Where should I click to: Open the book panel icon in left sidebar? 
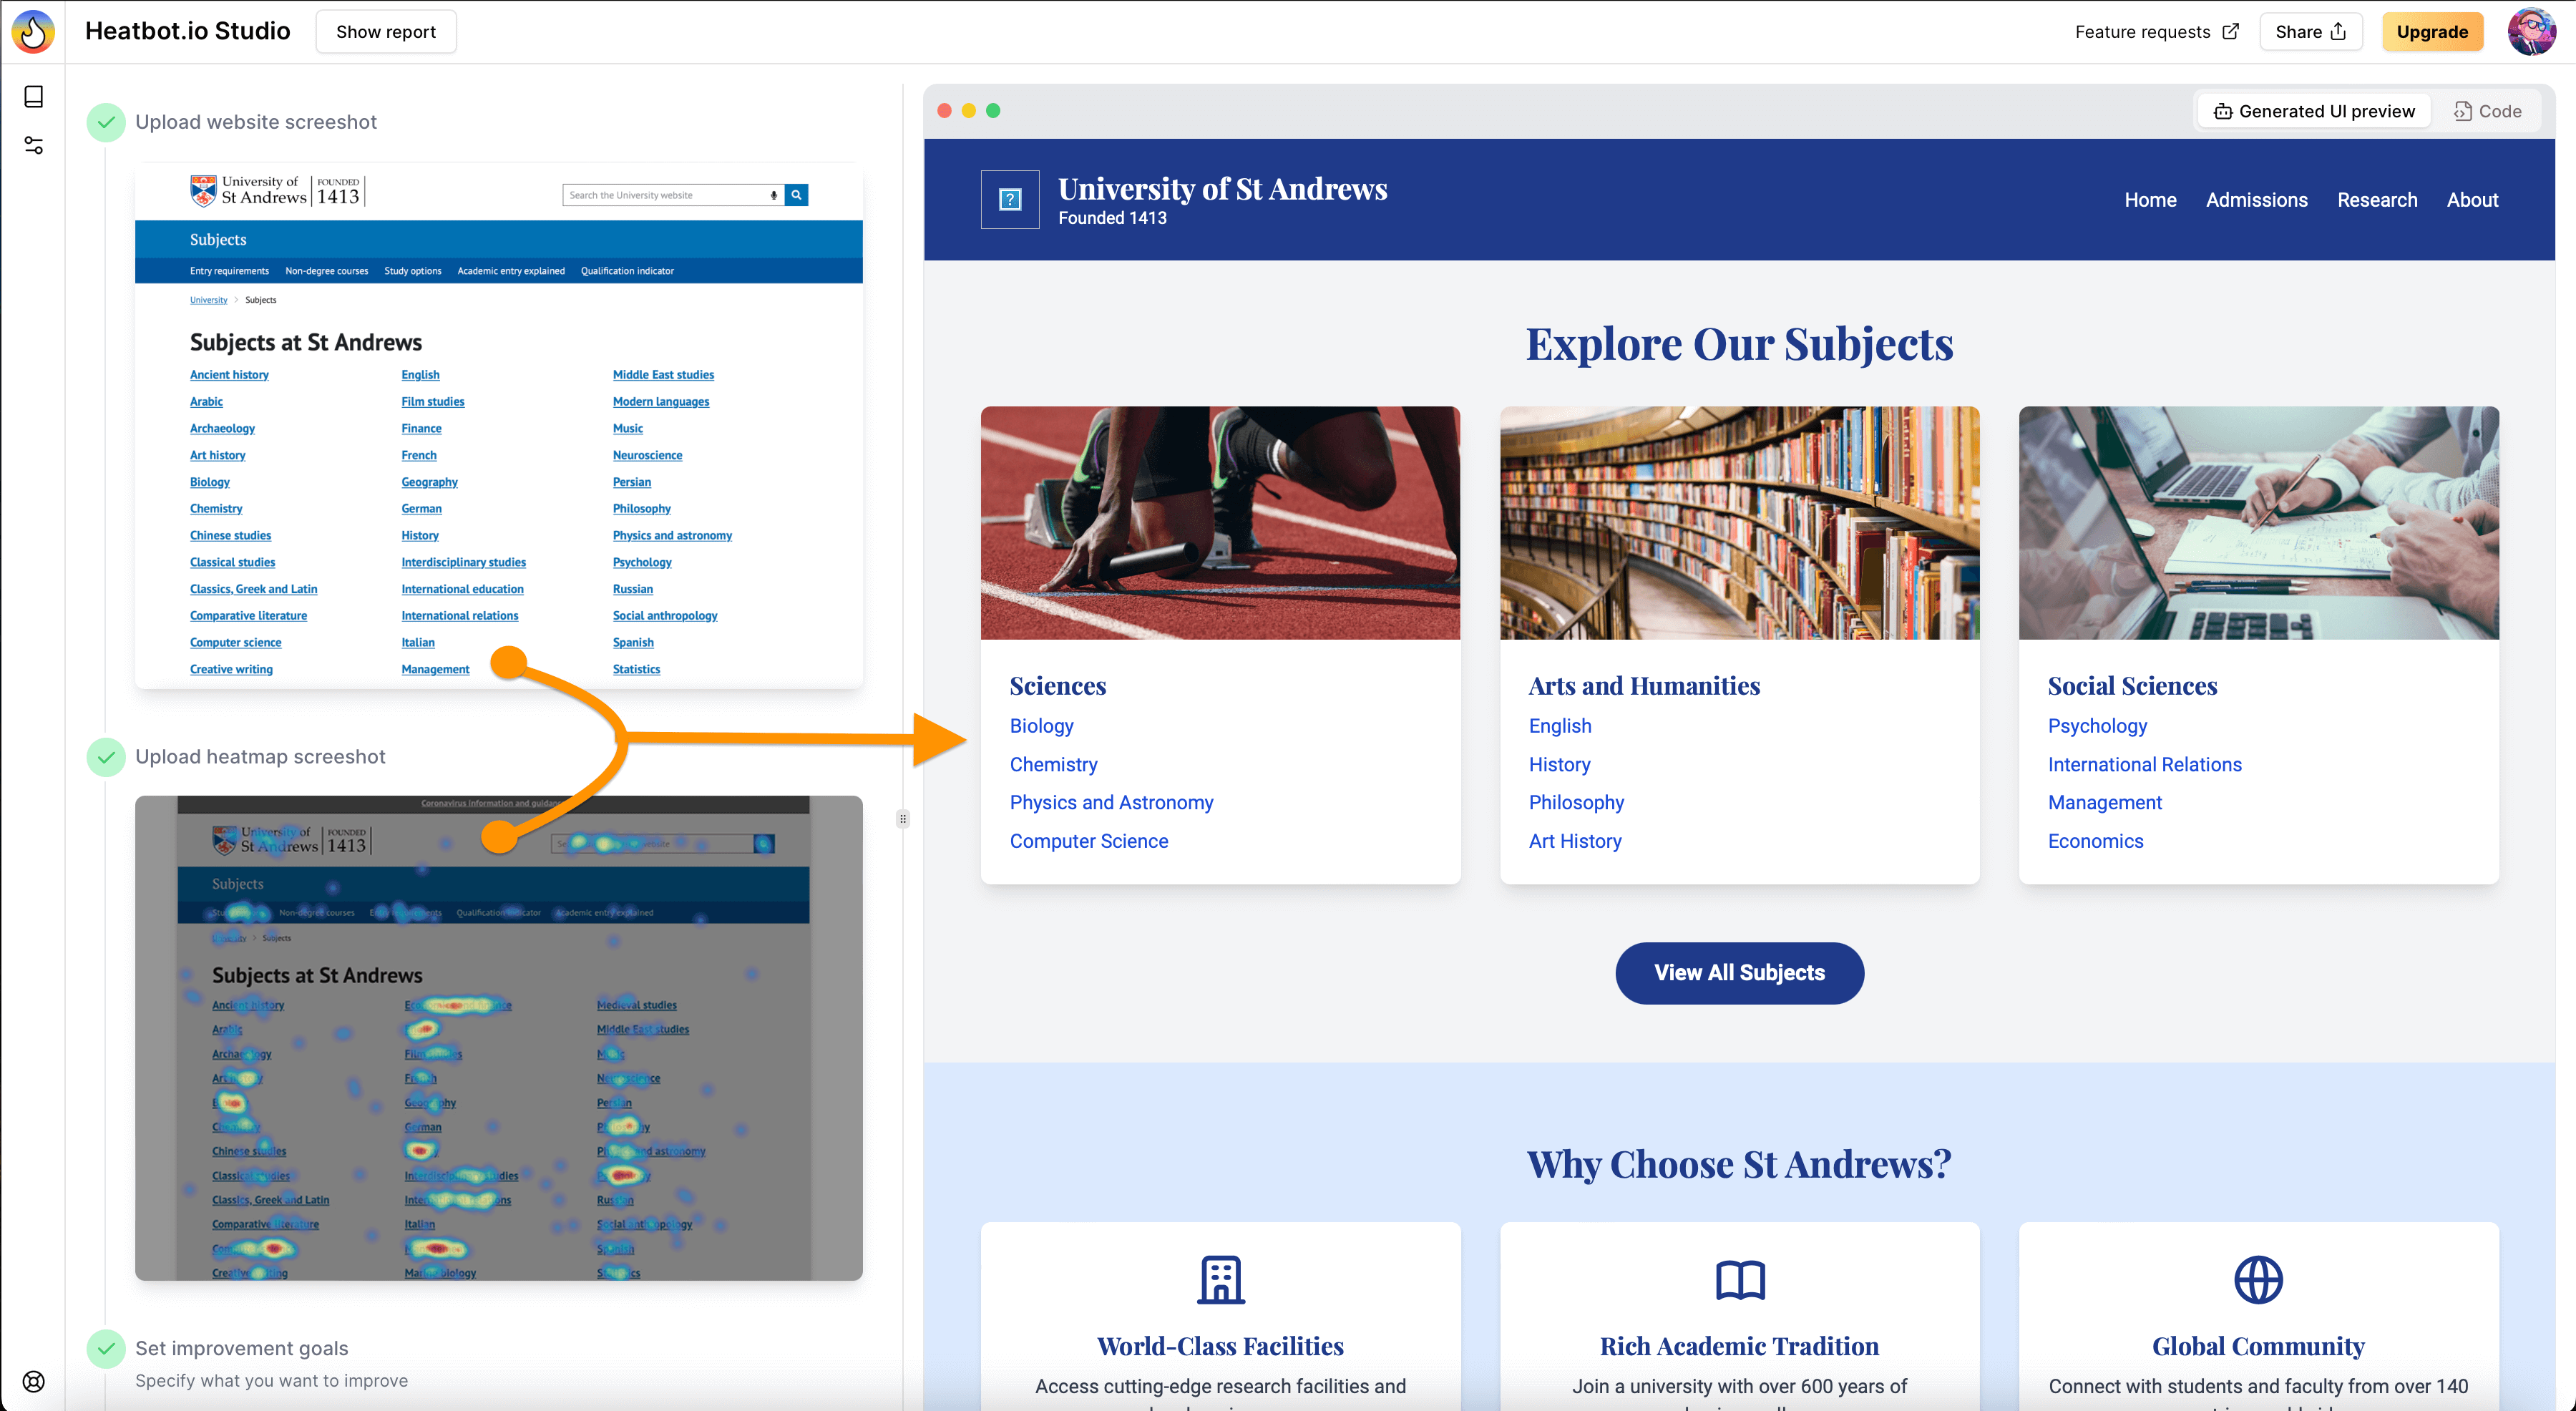tap(33, 96)
